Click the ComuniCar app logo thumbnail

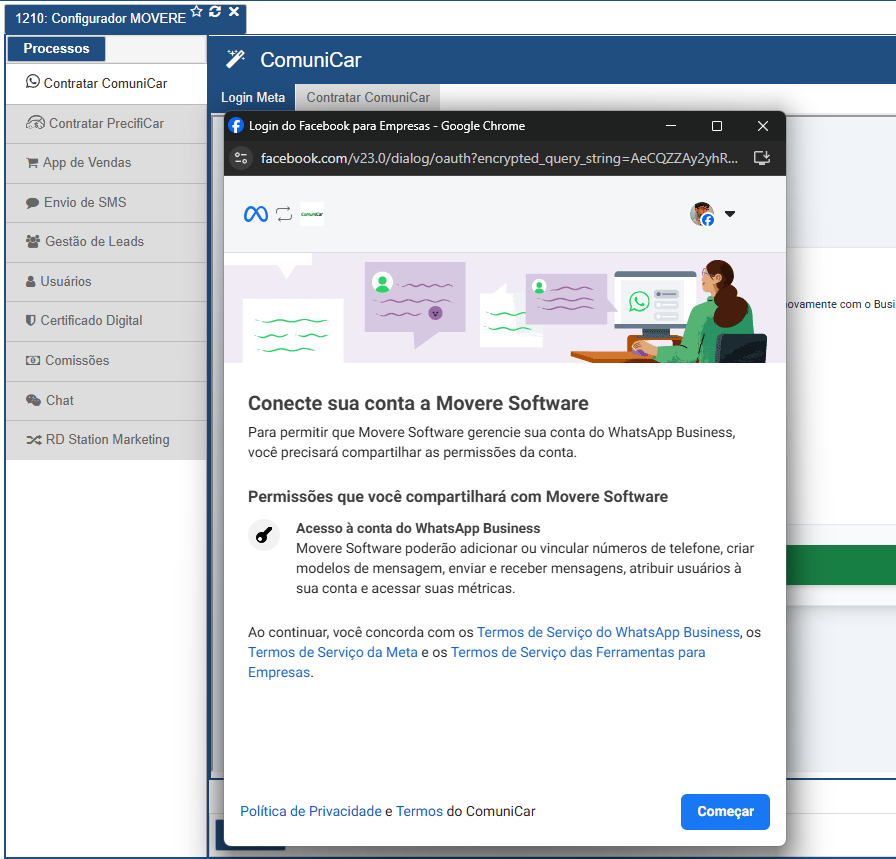pyautogui.click(x=312, y=214)
